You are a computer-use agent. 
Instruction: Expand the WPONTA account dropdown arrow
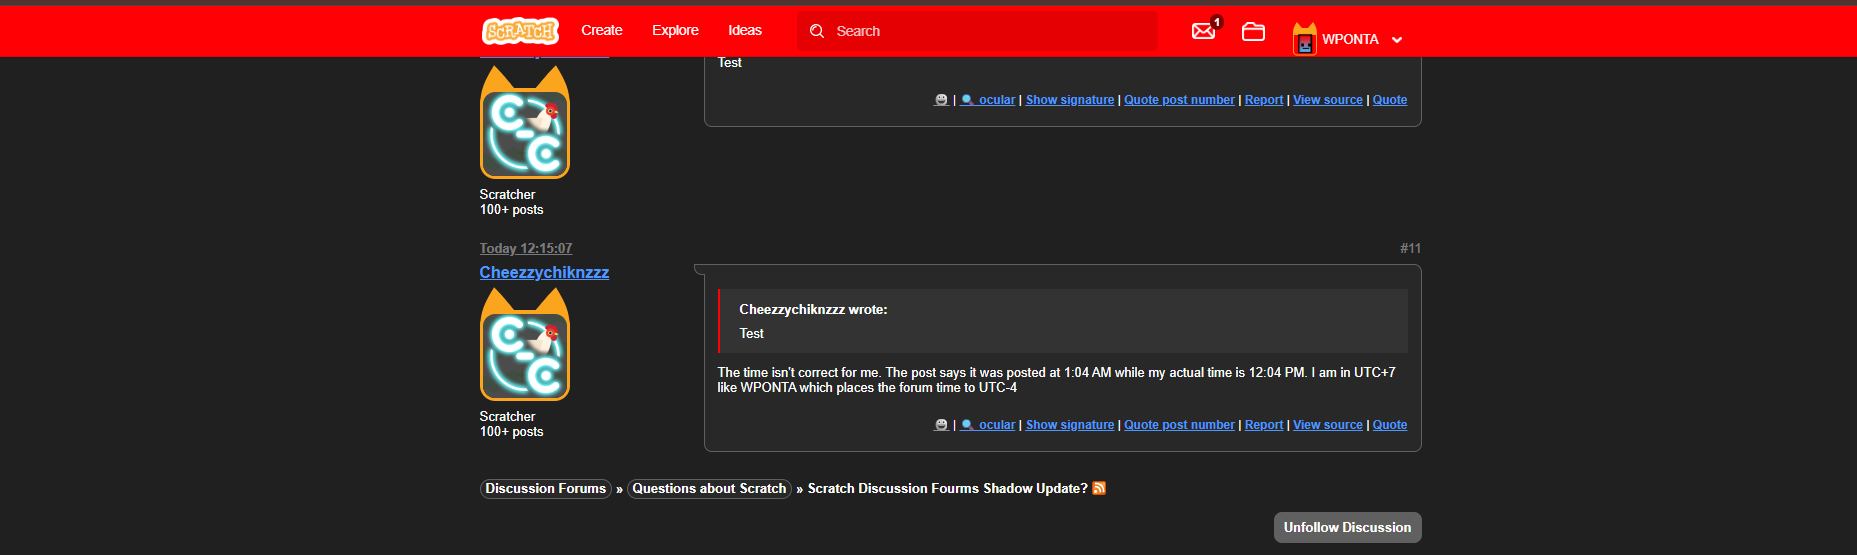tap(1397, 40)
